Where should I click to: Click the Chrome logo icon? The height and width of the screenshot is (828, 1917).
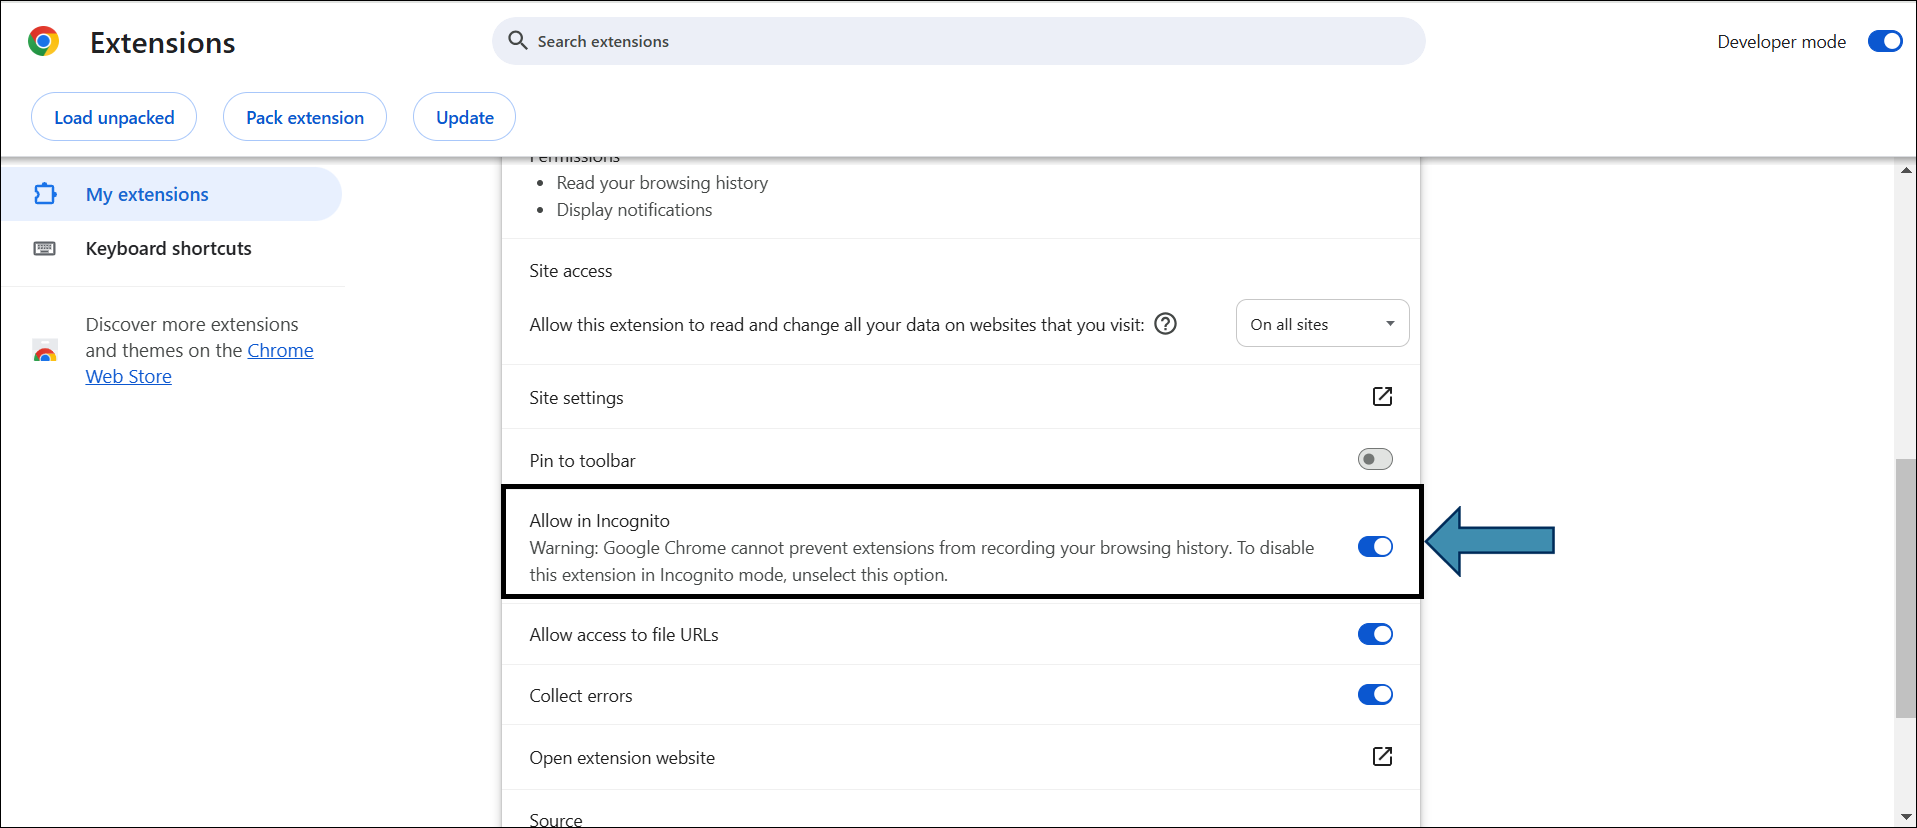click(x=43, y=42)
